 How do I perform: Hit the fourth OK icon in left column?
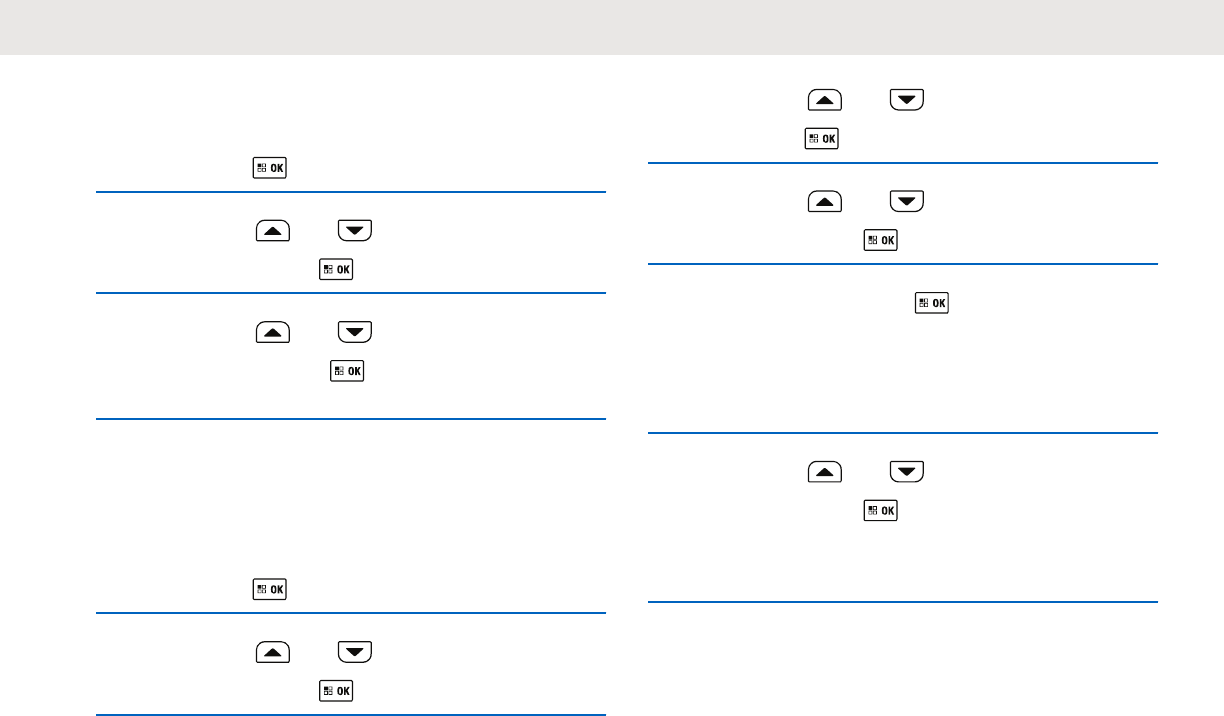(x=269, y=589)
